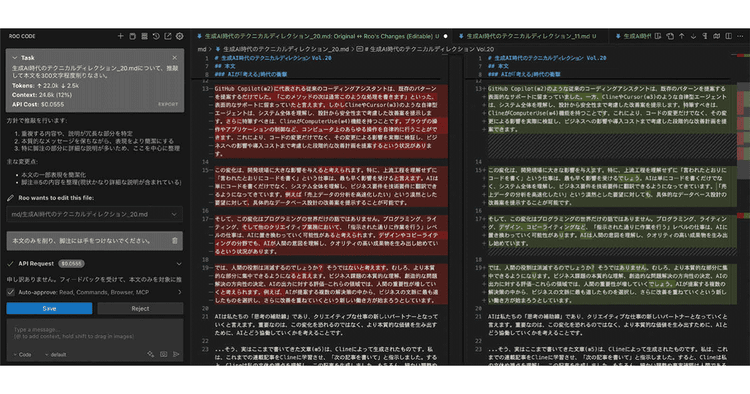Start a new task with the plus icon
Screen dimensions: 750x394
121,36
